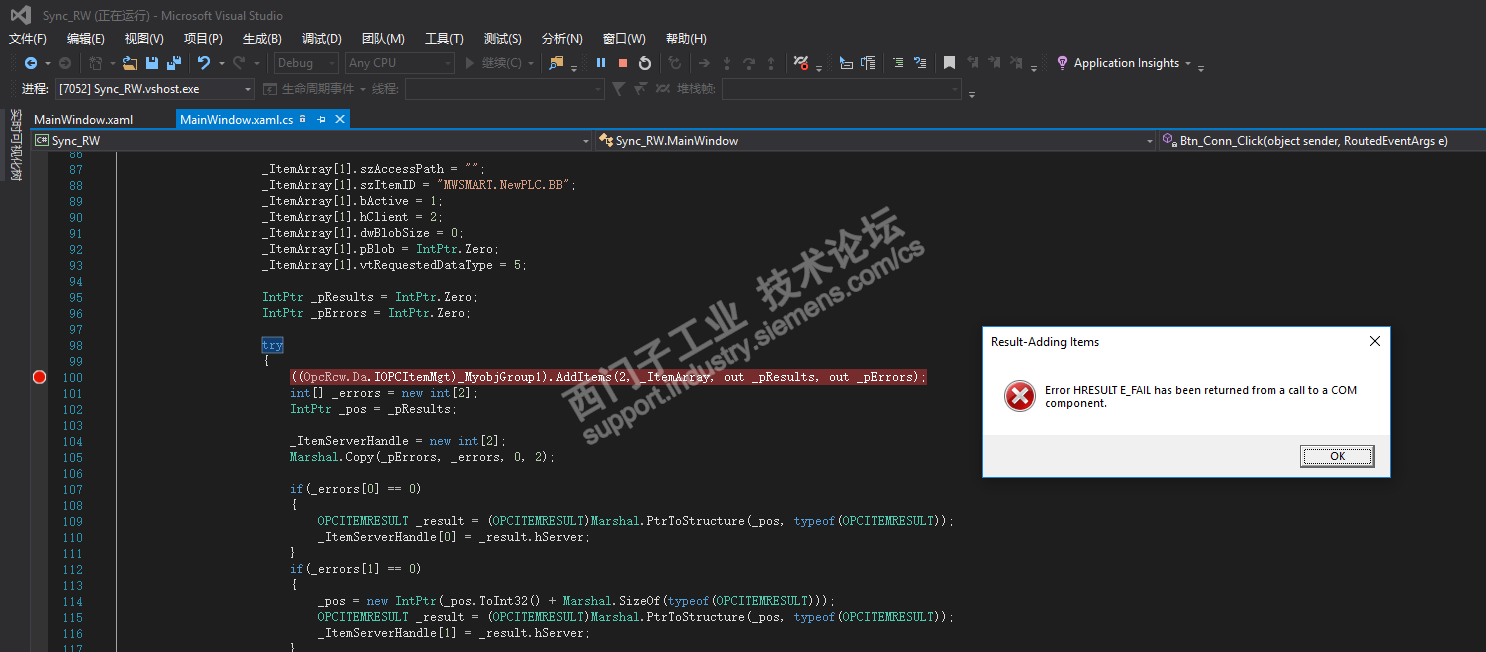Image resolution: width=1486 pixels, height=652 pixels.
Task: Open the Any CPU platform dropdown
Action: click(400, 63)
